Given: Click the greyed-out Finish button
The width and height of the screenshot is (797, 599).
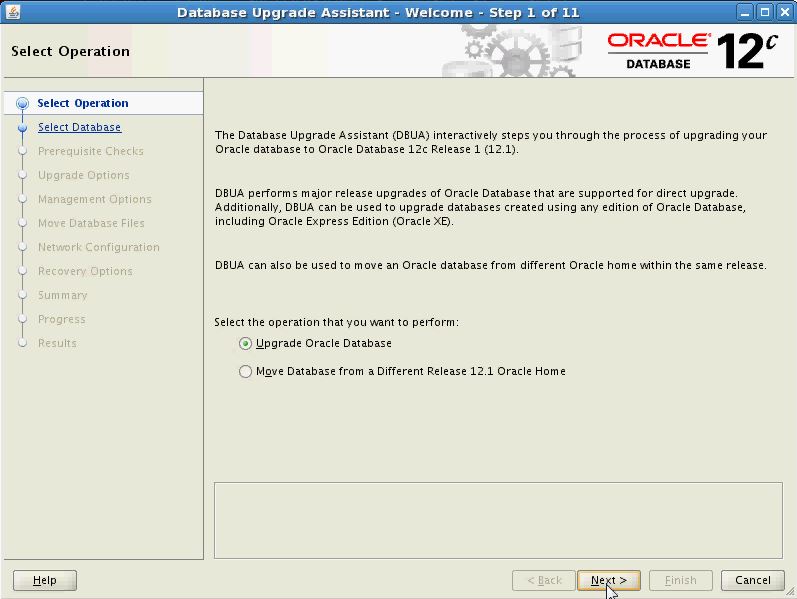Looking at the screenshot, I should (x=681, y=580).
